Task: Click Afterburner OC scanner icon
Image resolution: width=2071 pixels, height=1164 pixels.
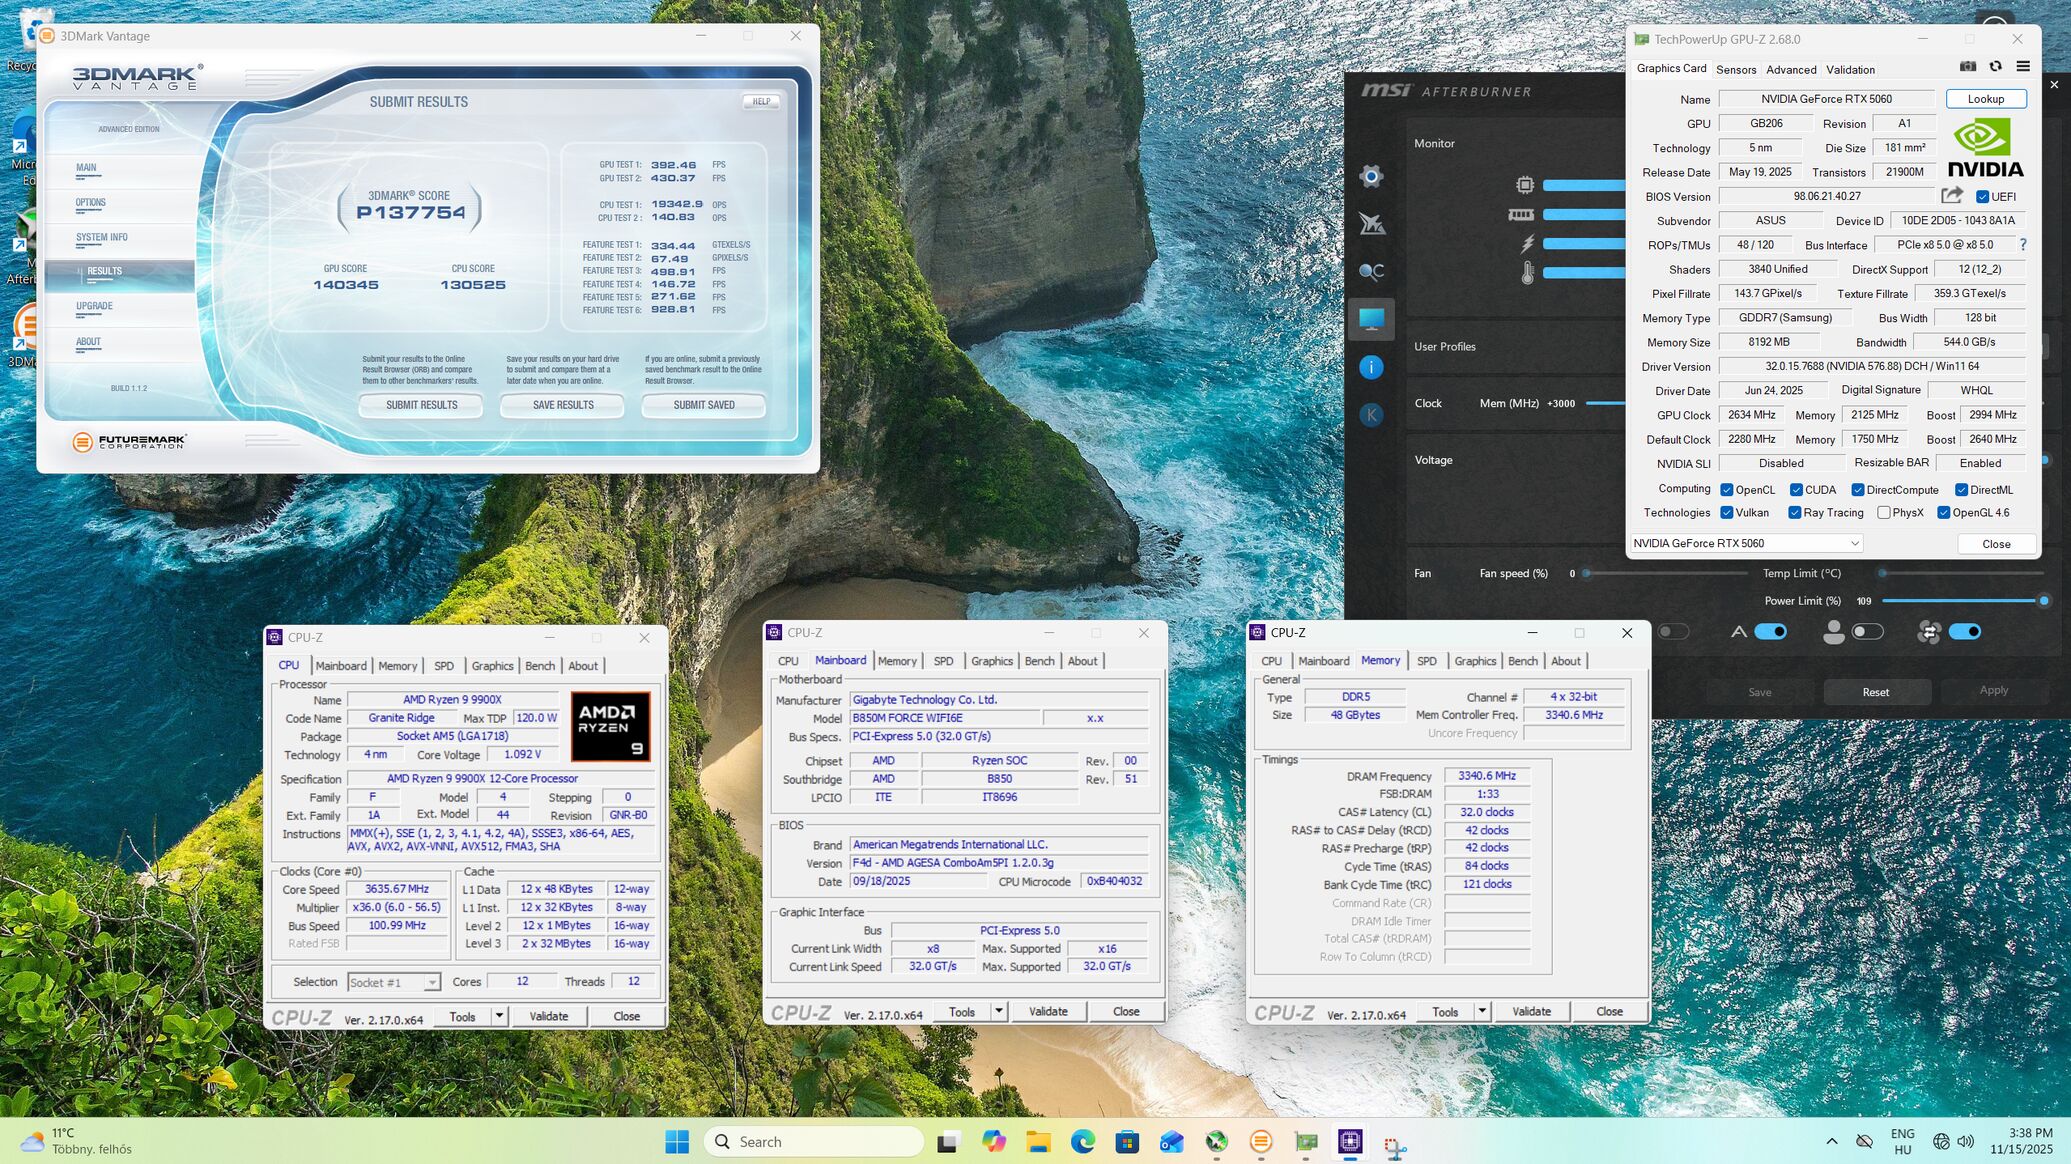Action: pos(1371,271)
